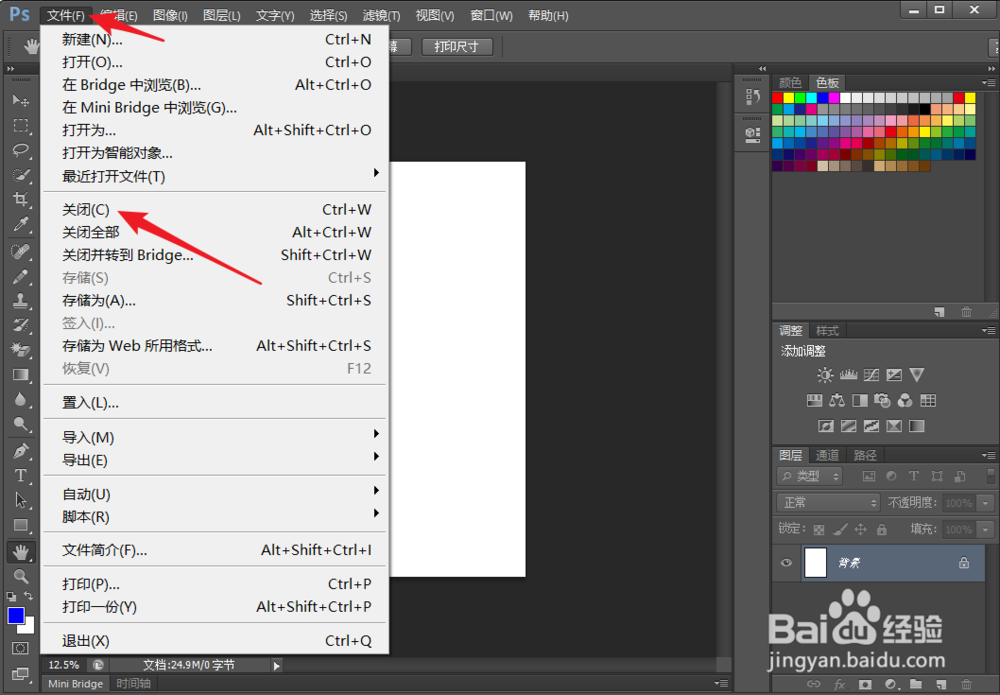The height and width of the screenshot is (695, 1000).
Task: Toggle lock all padlock icon
Action: pos(881,529)
